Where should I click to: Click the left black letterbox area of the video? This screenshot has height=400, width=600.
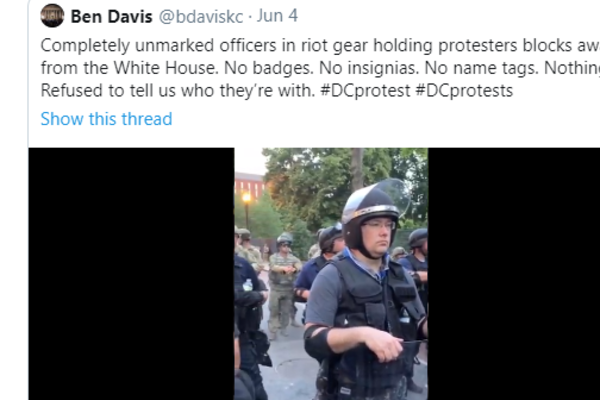point(131,274)
